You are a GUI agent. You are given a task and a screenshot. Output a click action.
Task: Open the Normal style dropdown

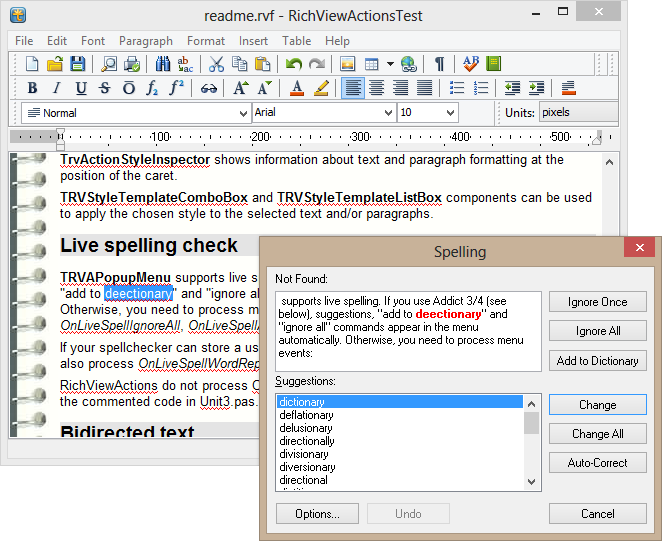[243, 113]
